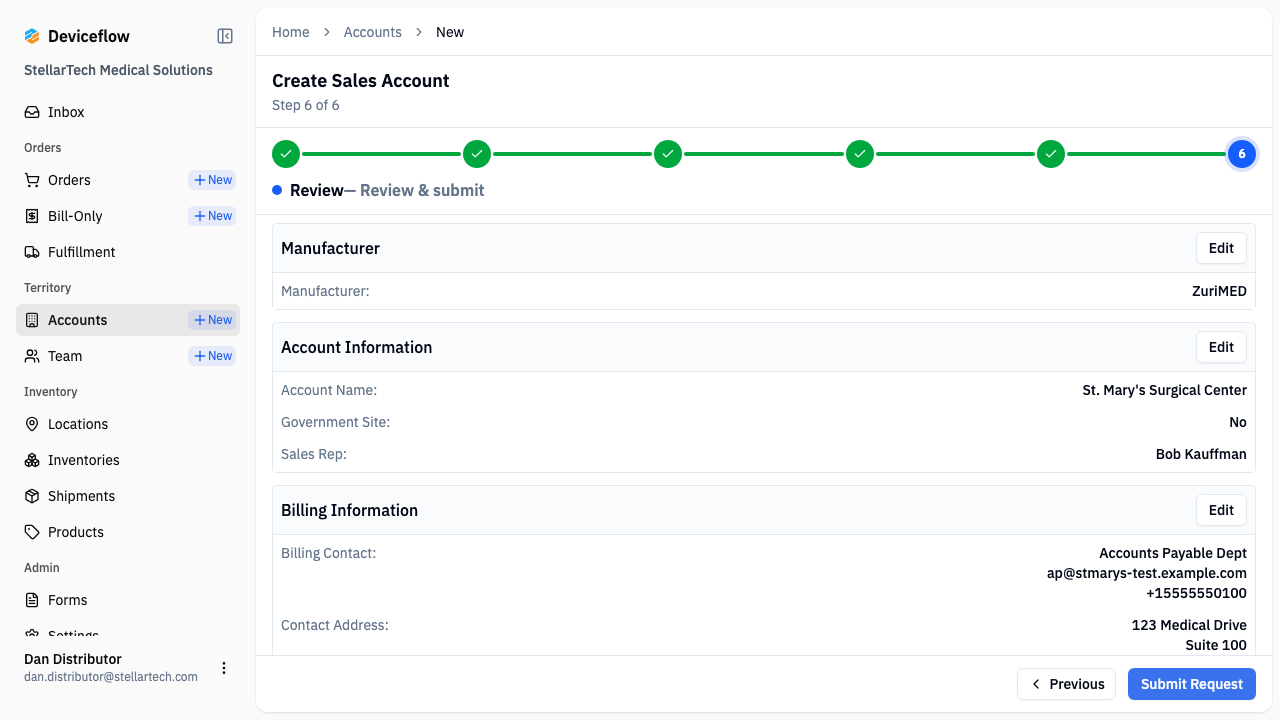Open the Inbox tray icon

tap(32, 112)
